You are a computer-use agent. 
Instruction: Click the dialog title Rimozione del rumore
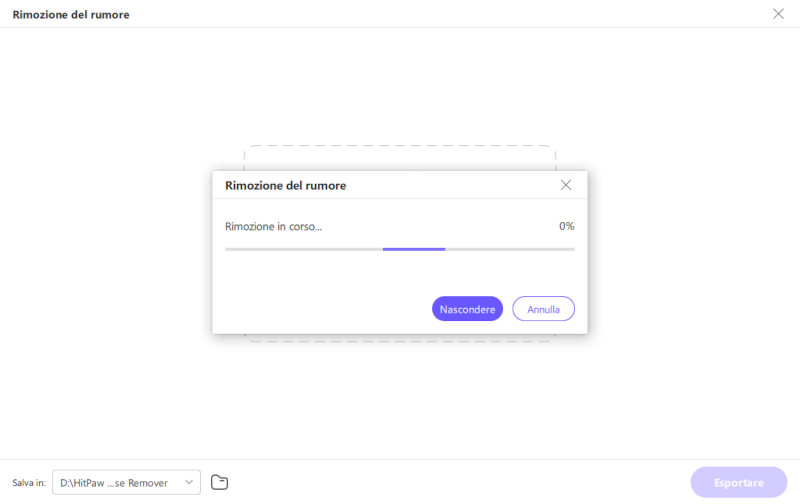tap(285, 185)
